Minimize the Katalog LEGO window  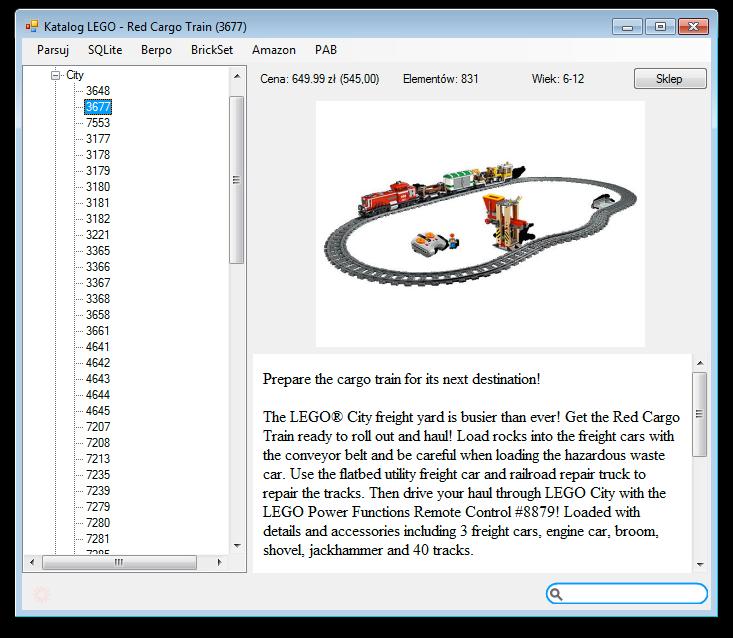(x=627, y=27)
